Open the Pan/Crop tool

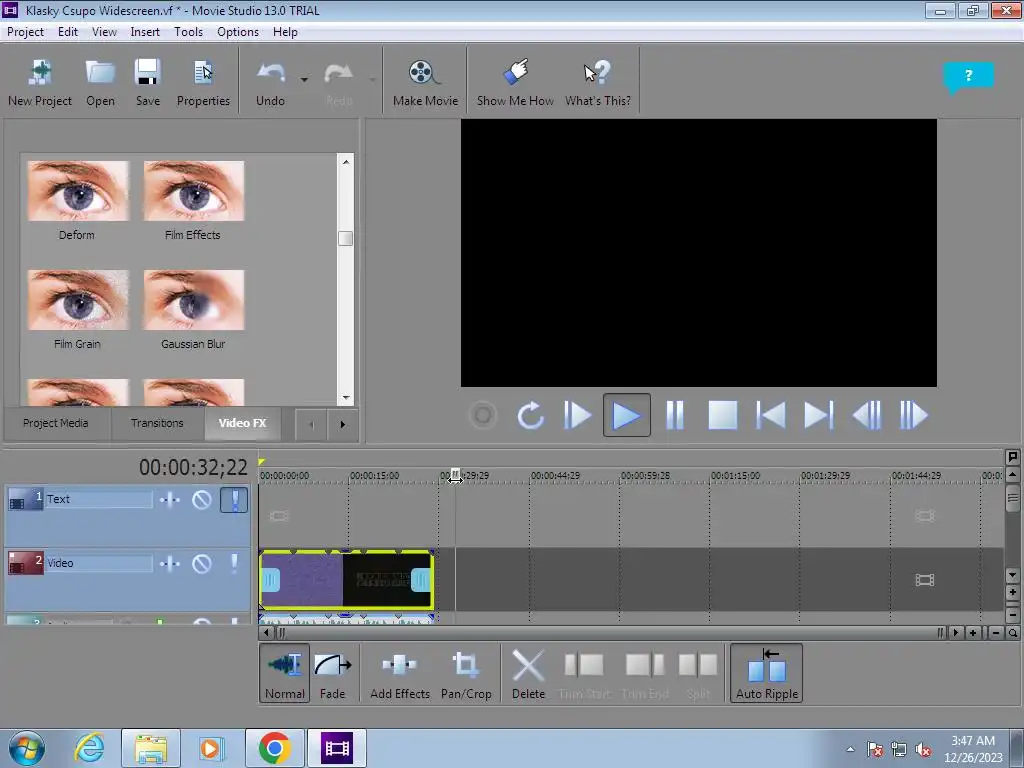[466, 673]
